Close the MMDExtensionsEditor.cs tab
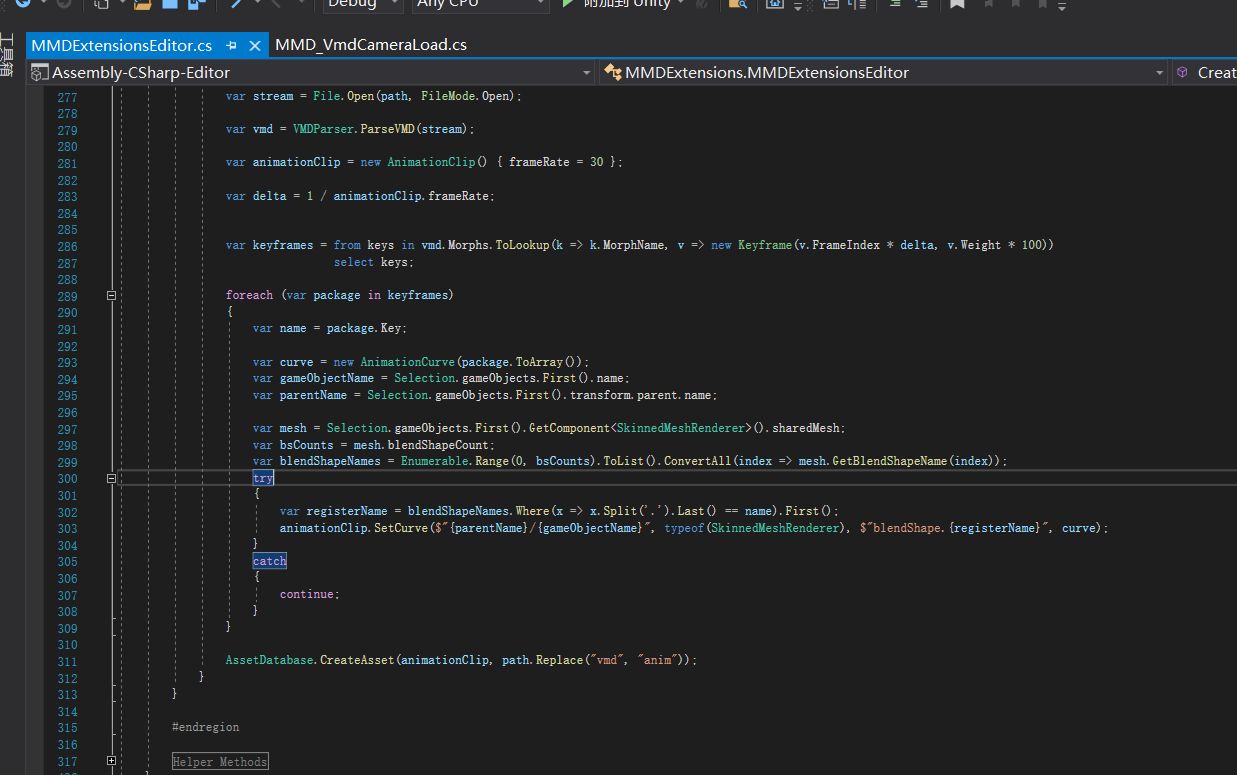The image size is (1237, 775). point(254,45)
